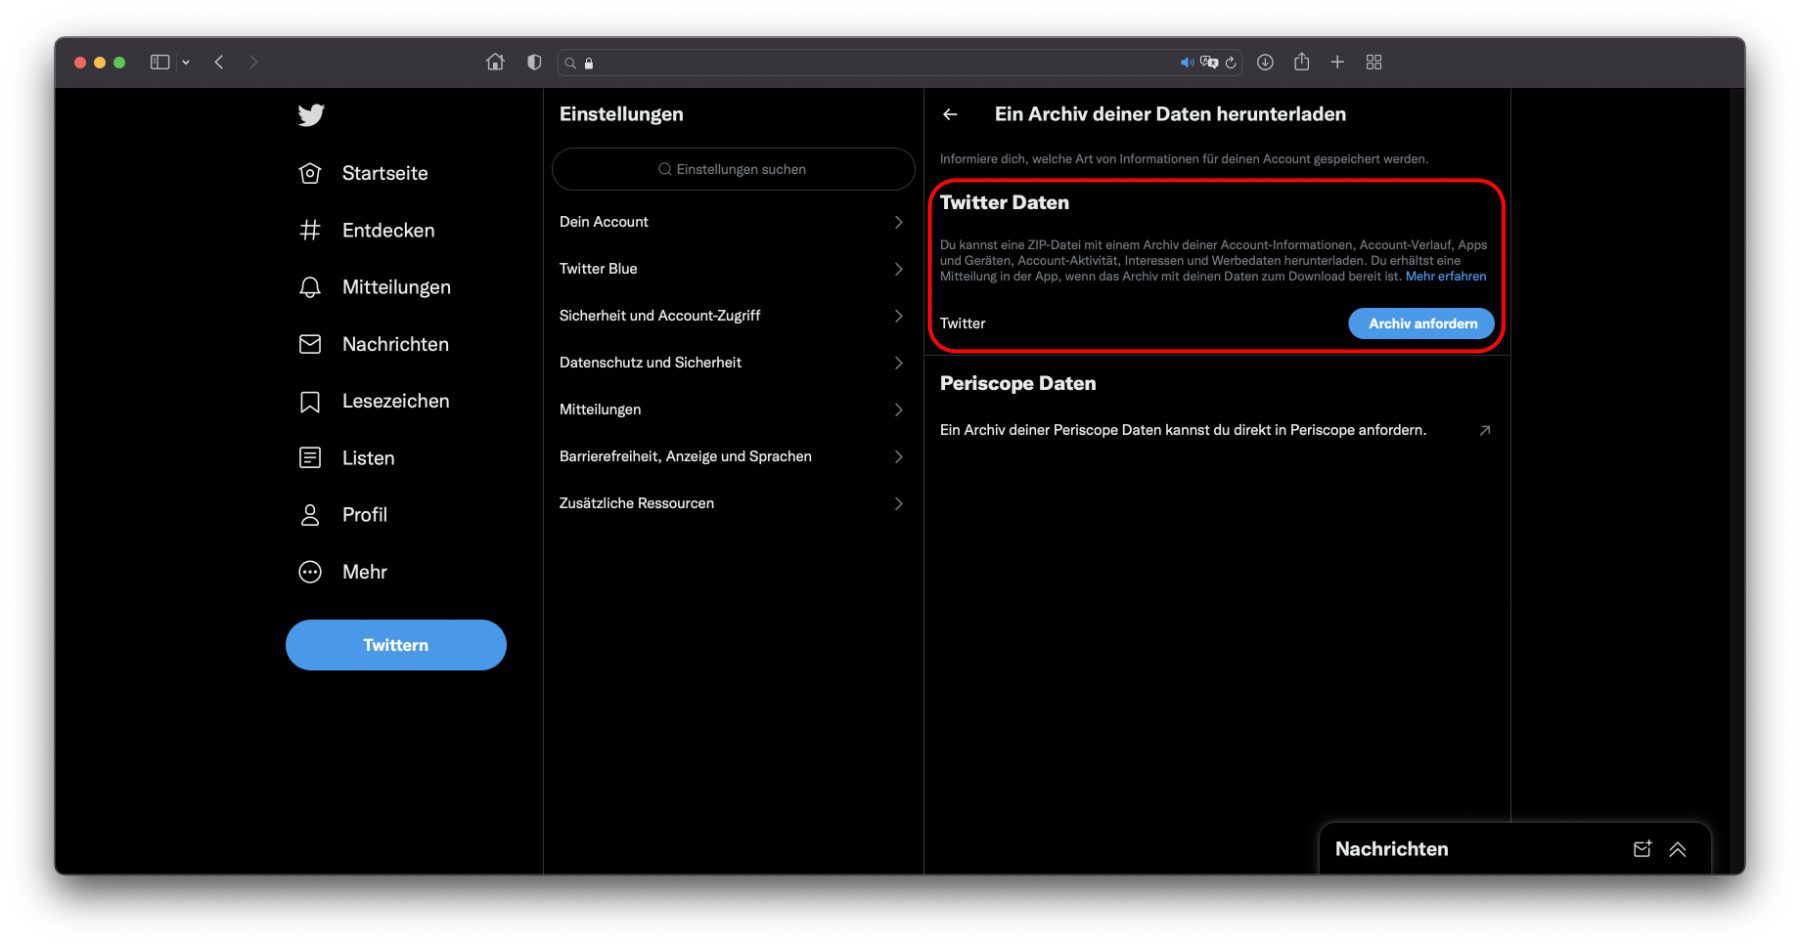Screen dimensions: 1800x947
Task: Click the back arrow beside archive heading
Action: 950,115
